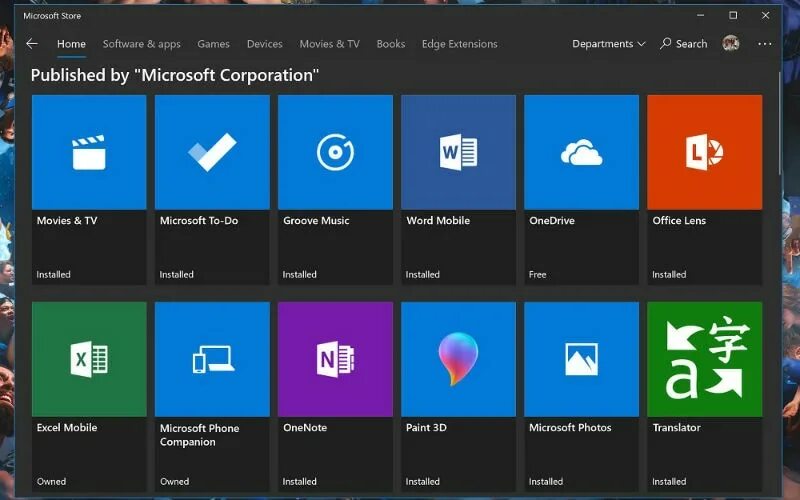
Task: Minimize the Microsoft Store window
Action: (701, 15)
